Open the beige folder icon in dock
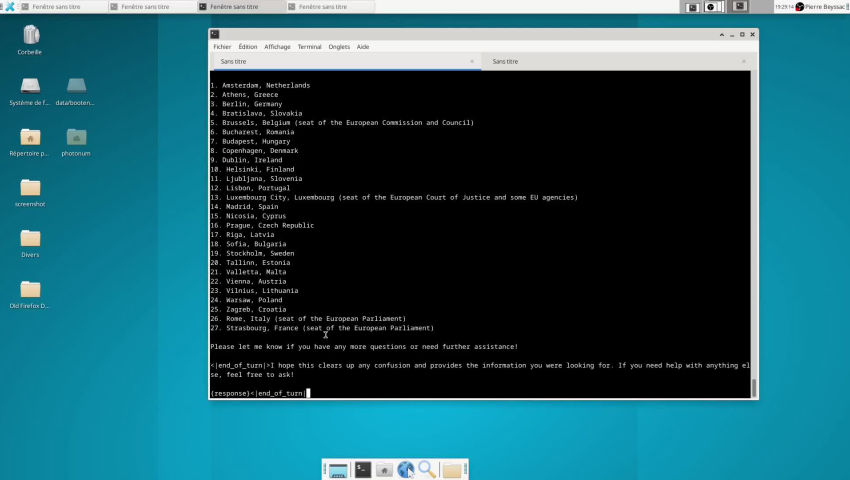Viewport: 850px width, 480px height. (452, 470)
